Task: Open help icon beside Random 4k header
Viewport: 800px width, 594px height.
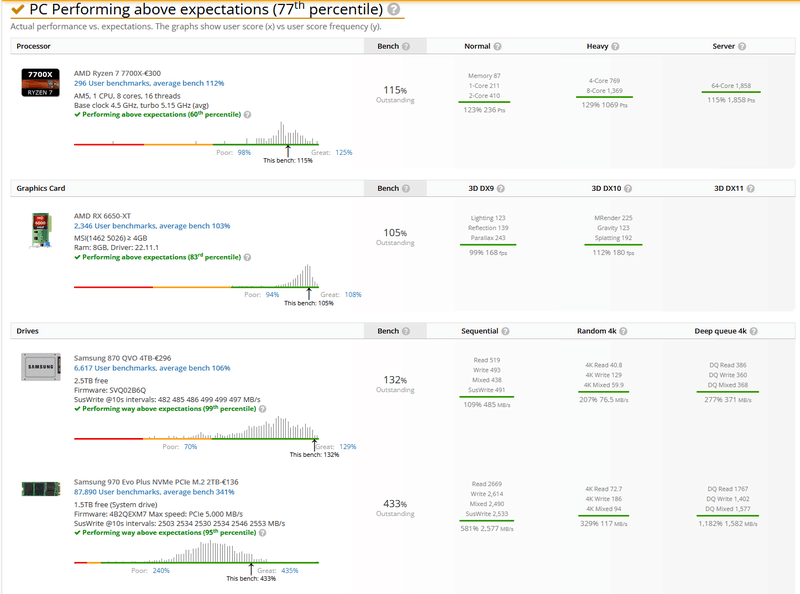Action: pyautogui.click(x=623, y=331)
